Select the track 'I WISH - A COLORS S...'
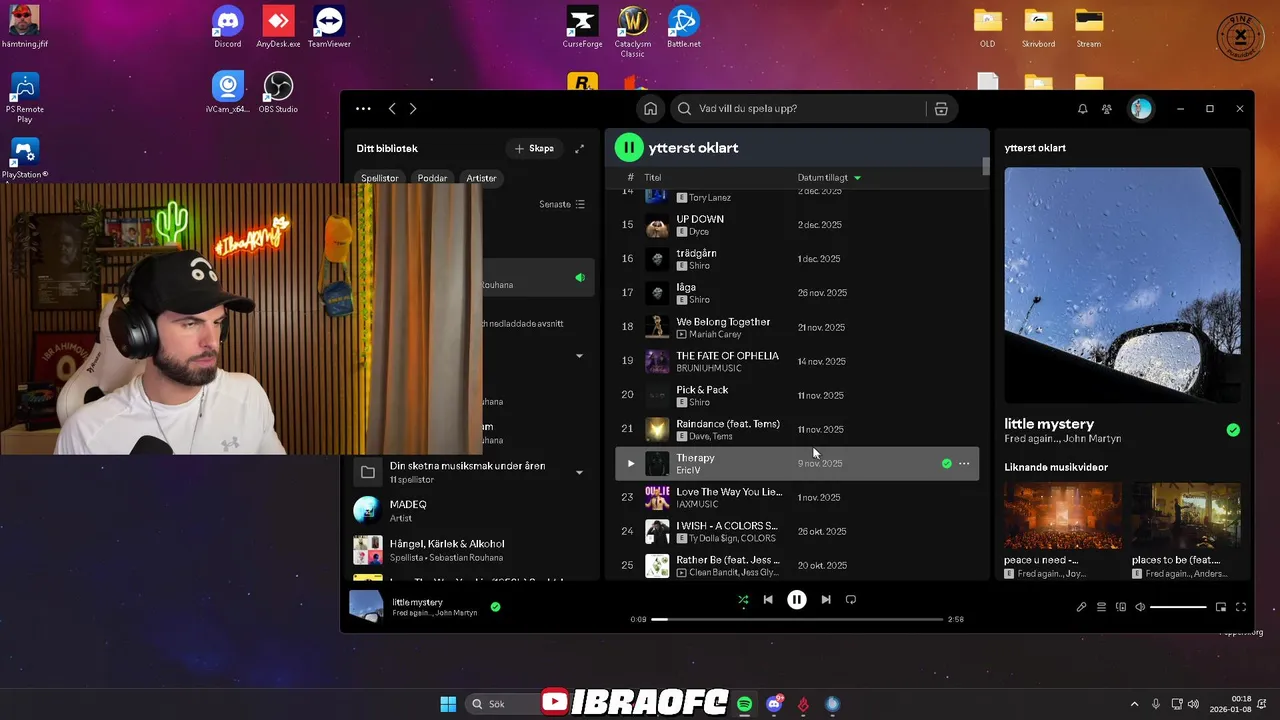This screenshot has width=1280, height=720. (x=797, y=531)
